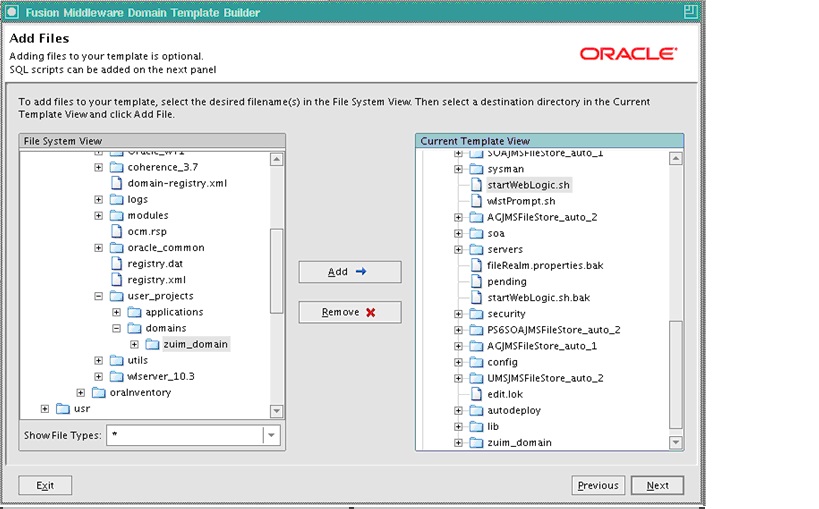Viewport: 819px width, 509px height.
Task: Click the logs folder icon
Action: pos(116,199)
